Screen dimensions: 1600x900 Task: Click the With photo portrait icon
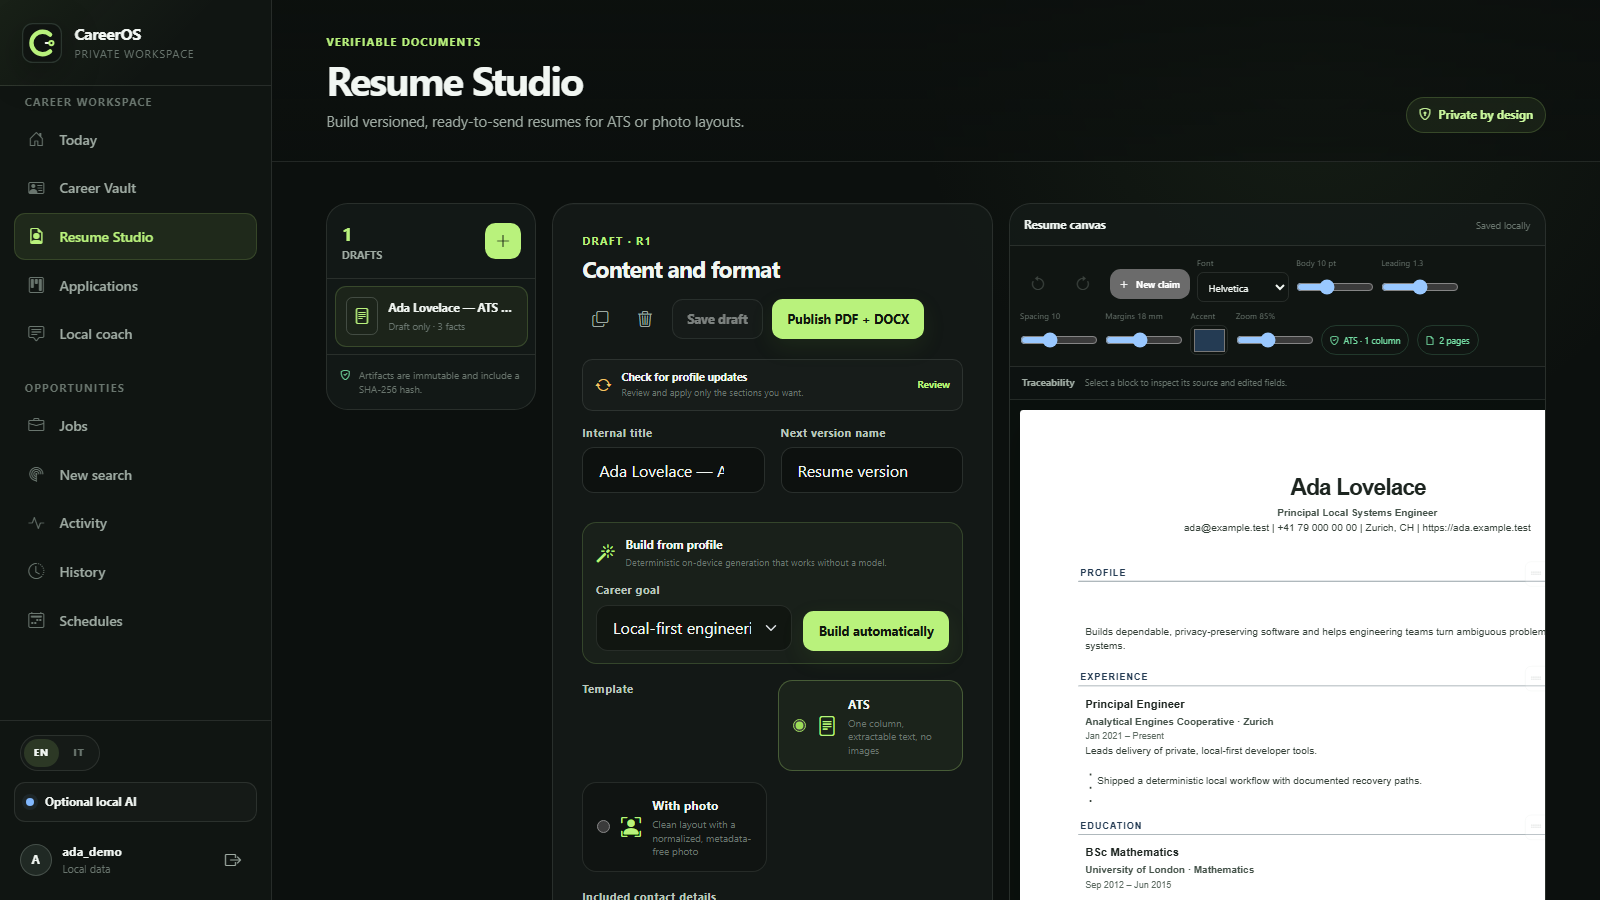click(x=631, y=827)
